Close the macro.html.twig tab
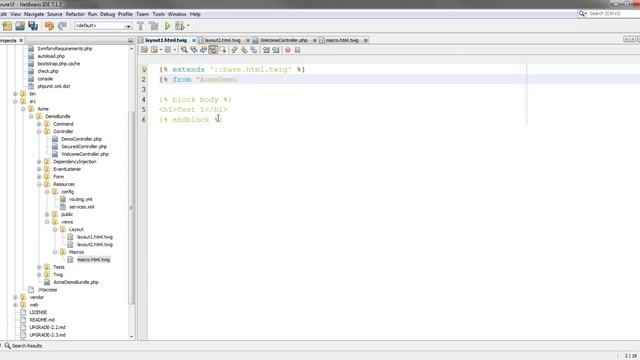 366,40
